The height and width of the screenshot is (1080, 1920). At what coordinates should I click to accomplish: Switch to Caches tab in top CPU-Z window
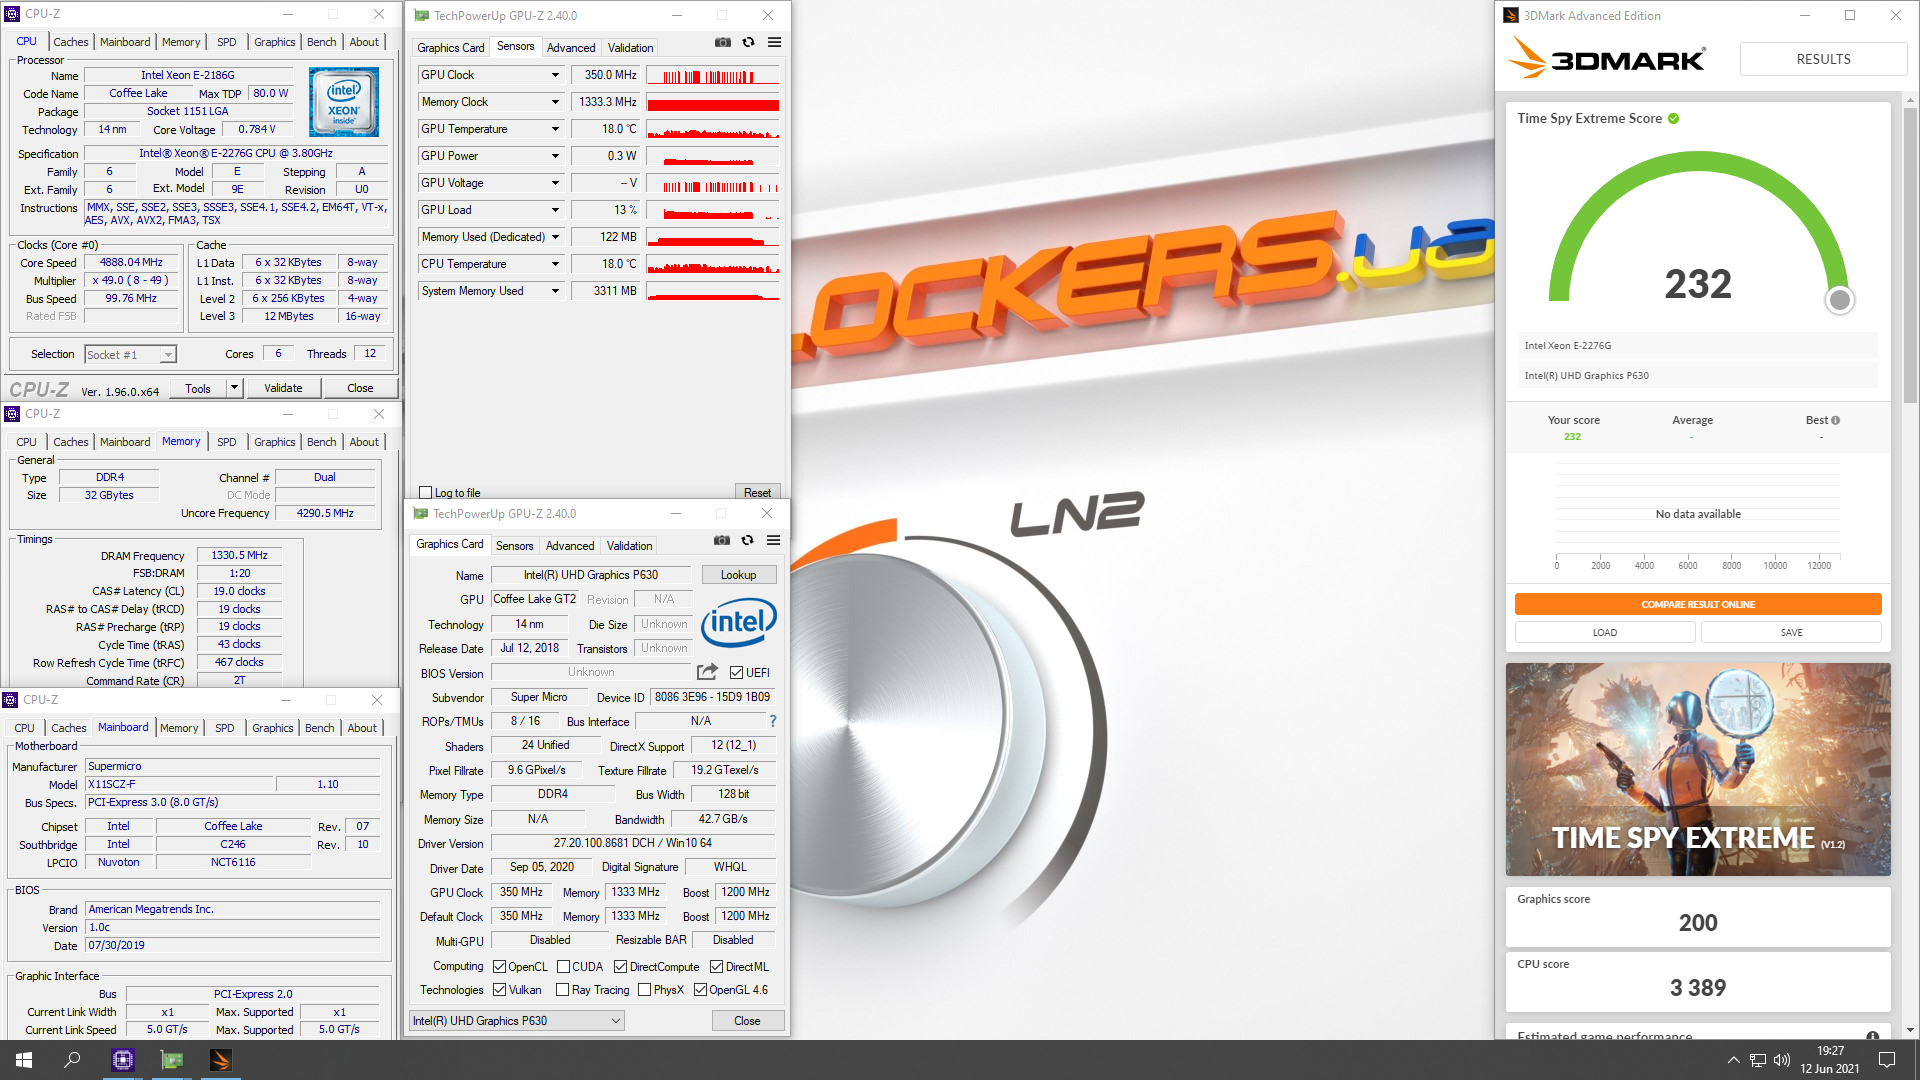70,42
